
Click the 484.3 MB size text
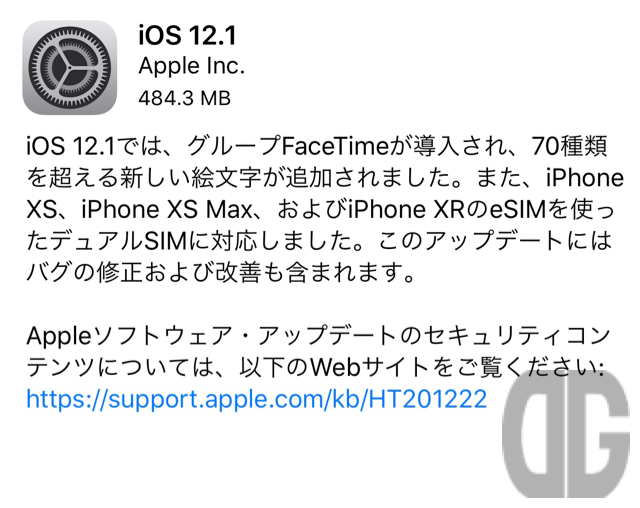coord(184,98)
